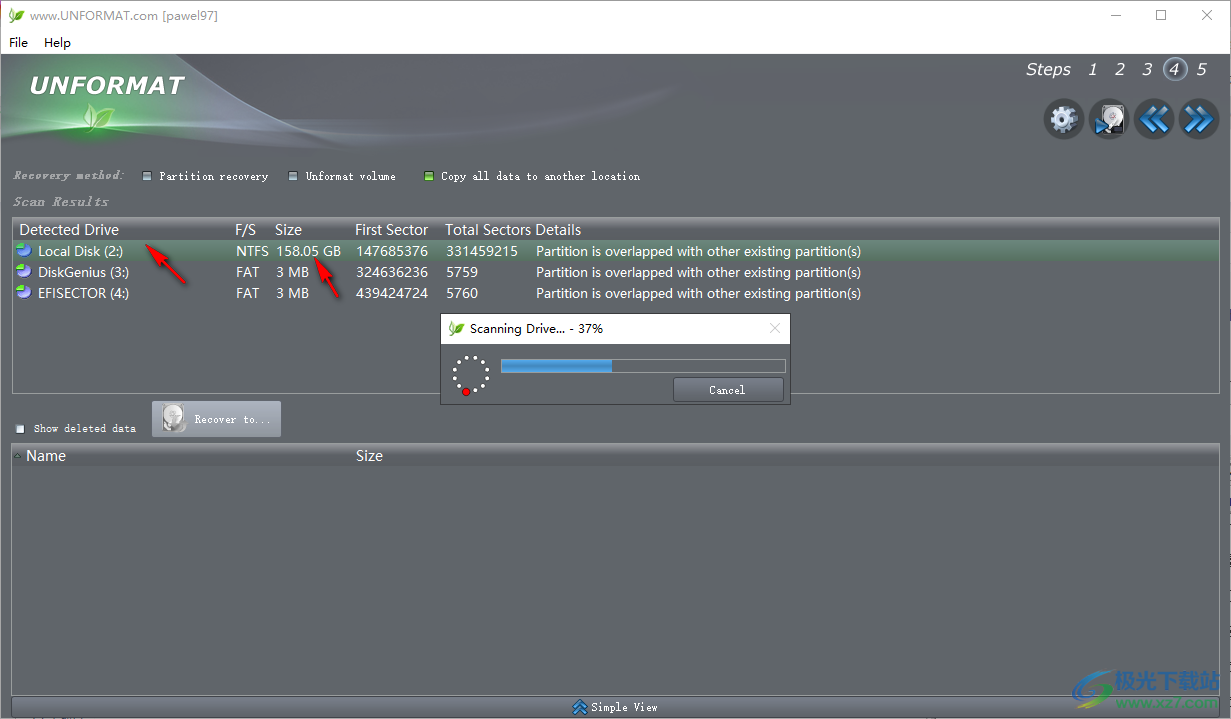Advance with the double-right arrow button
Image resolution: width=1231 pixels, height=719 pixels.
[x=1198, y=120]
